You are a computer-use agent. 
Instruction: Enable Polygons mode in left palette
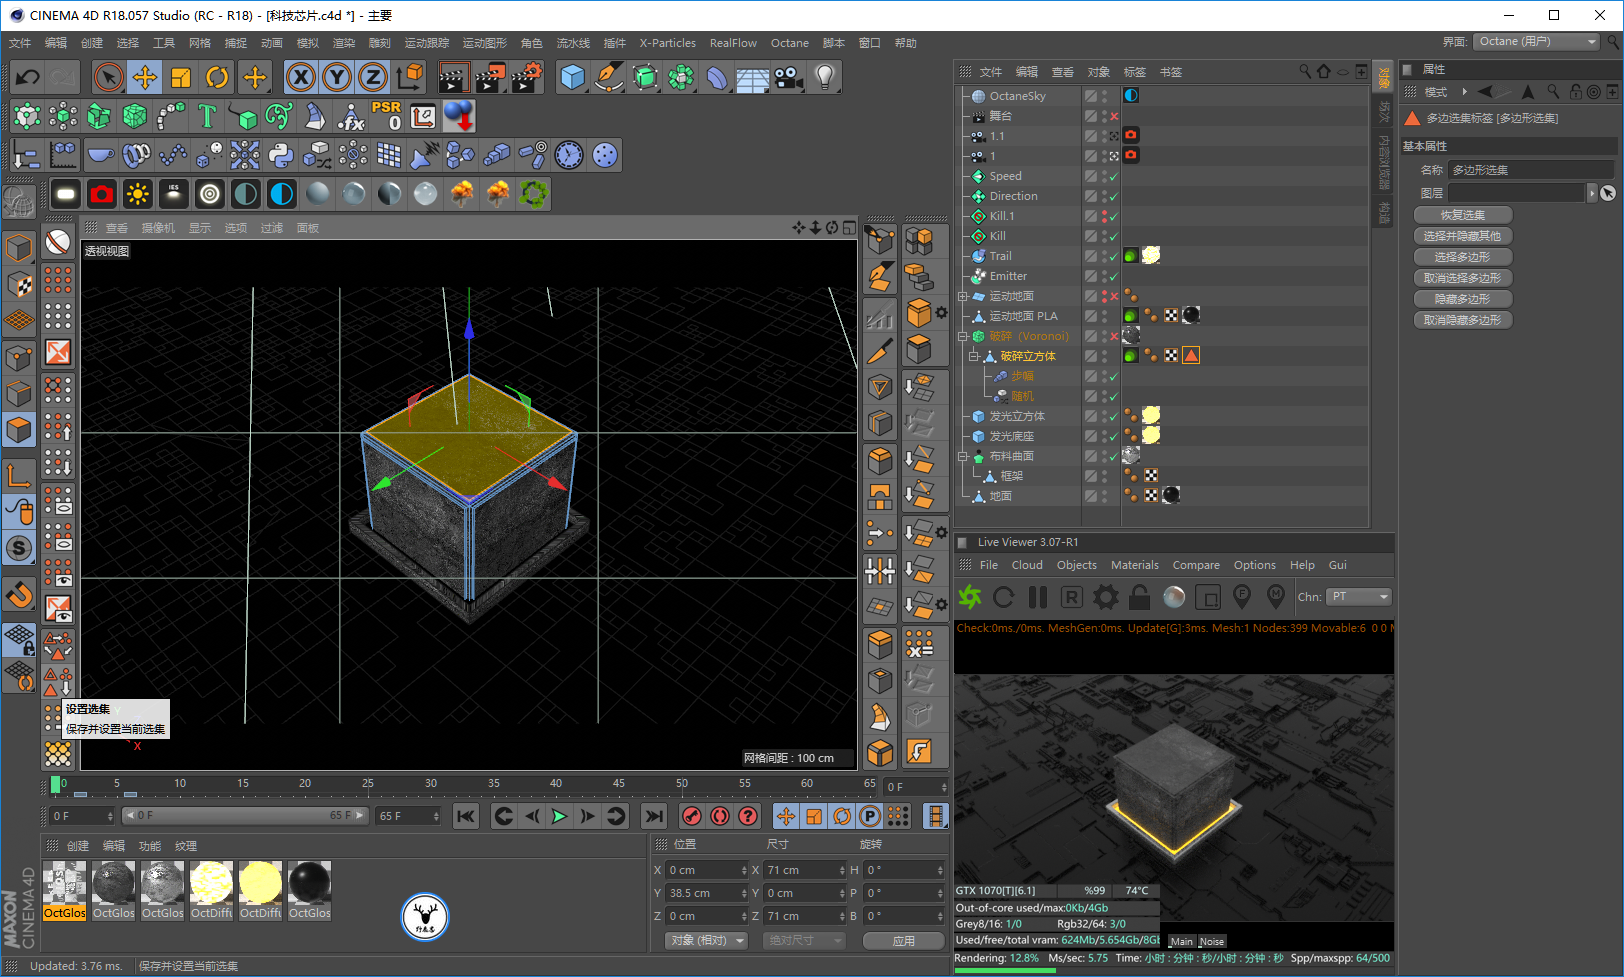click(x=19, y=430)
